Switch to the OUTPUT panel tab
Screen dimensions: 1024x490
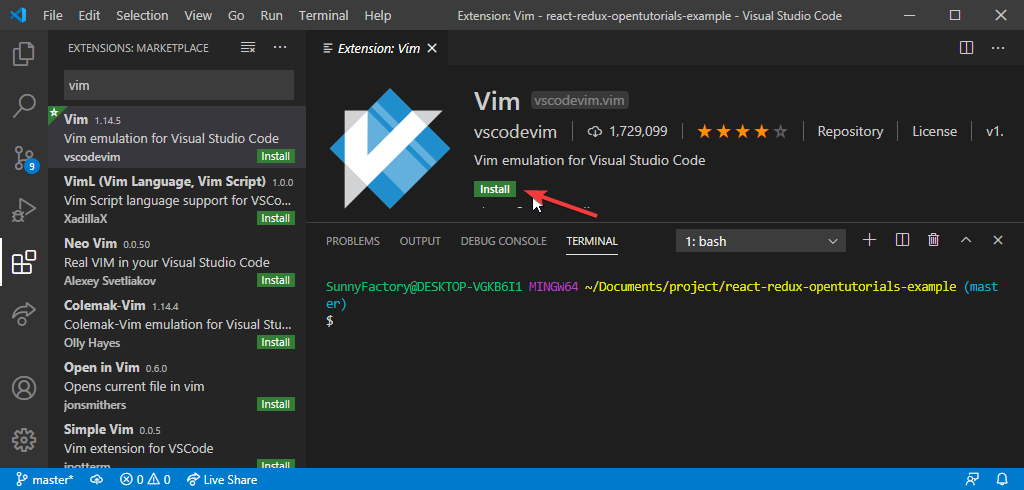(x=420, y=241)
